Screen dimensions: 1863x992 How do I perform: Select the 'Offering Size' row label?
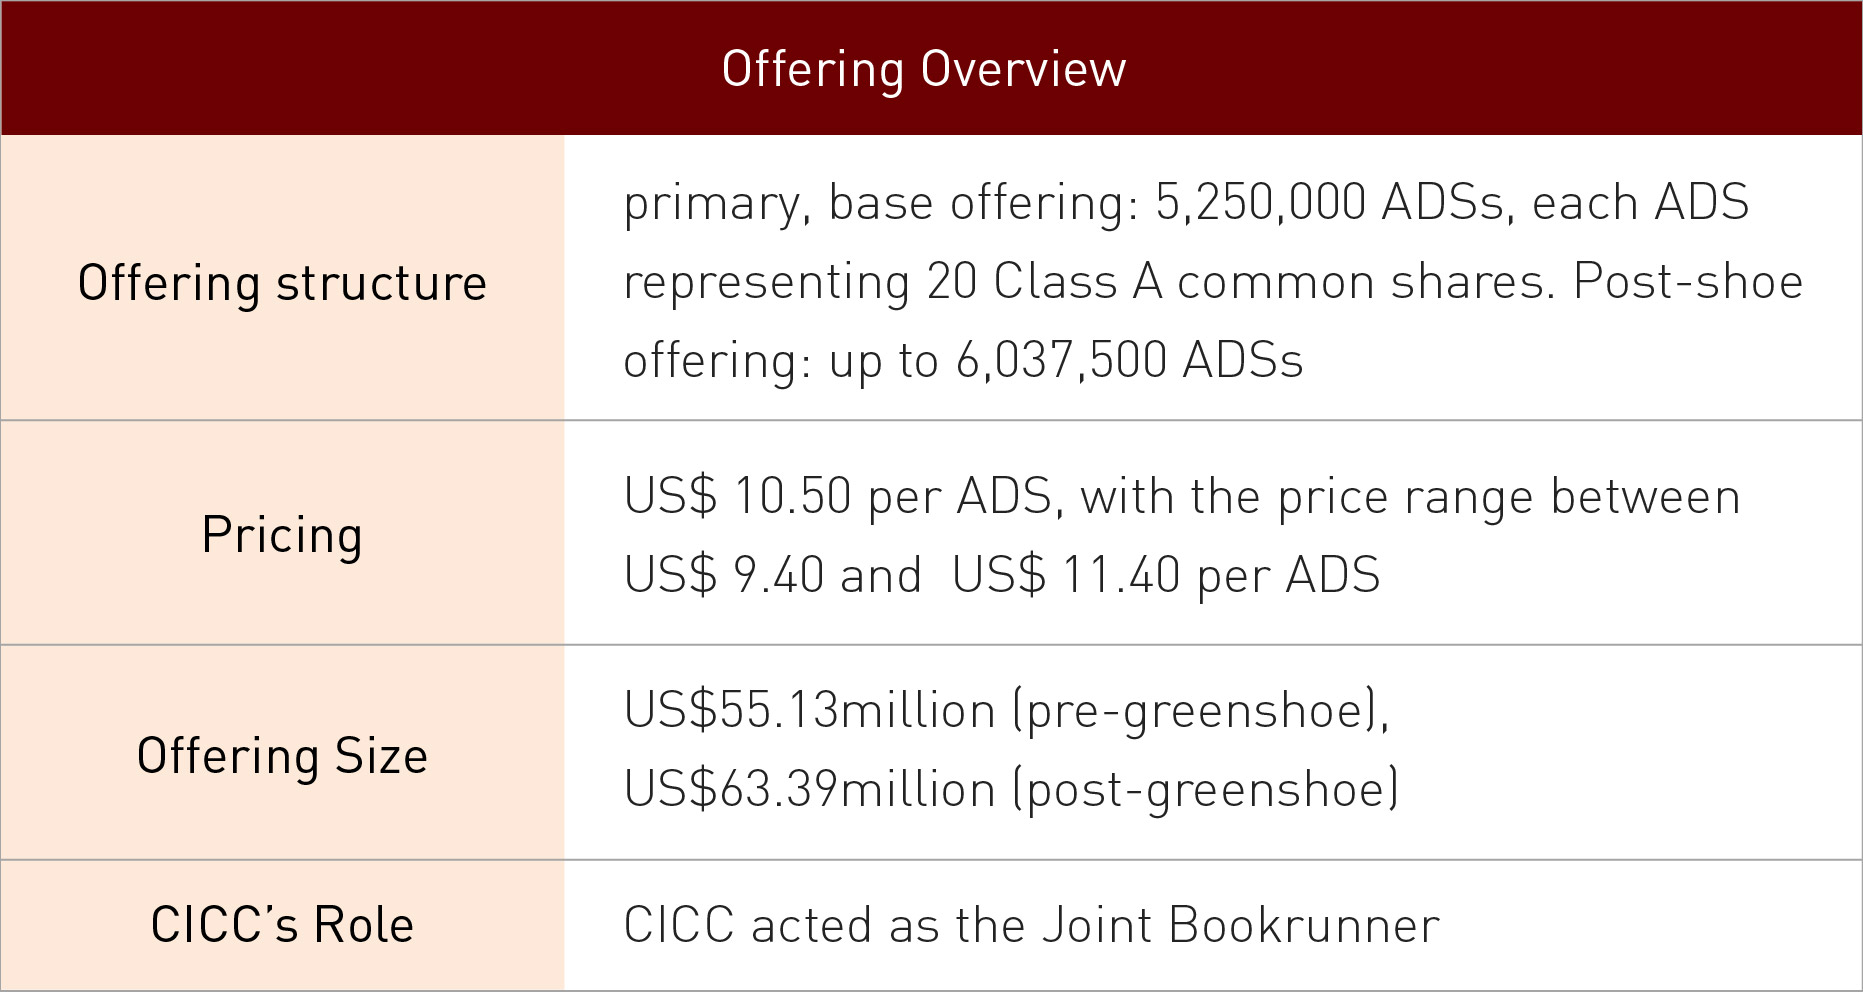click(x=282, y=755)
